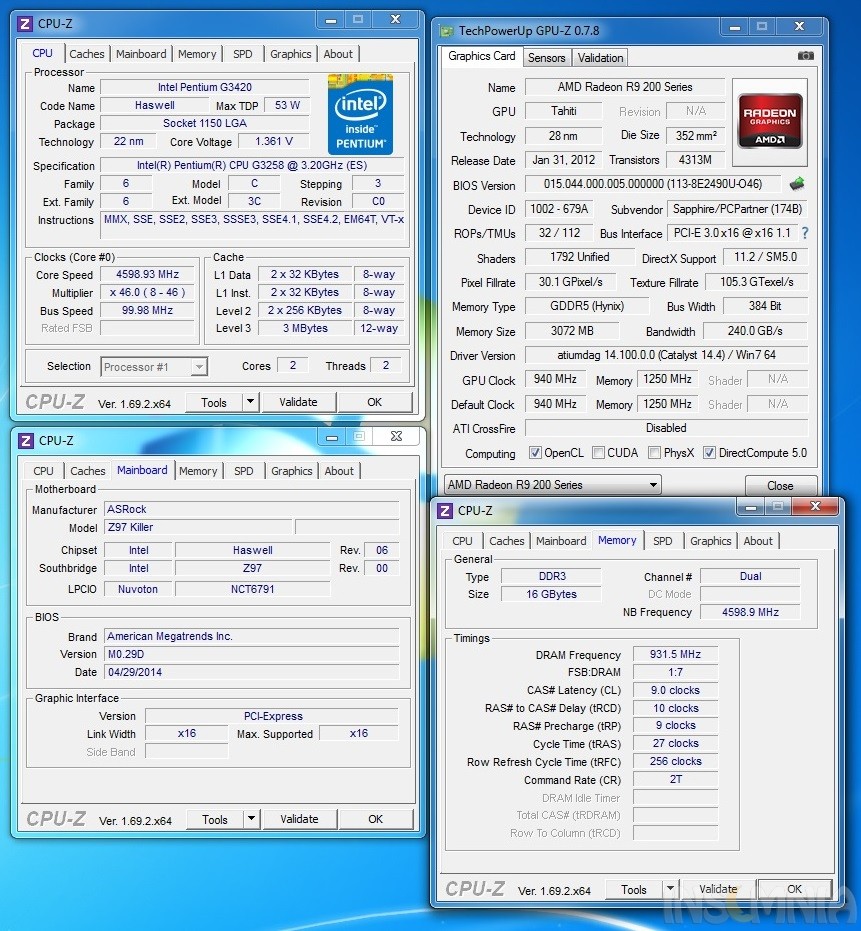Click Tools button in the Memory CPU-Z window

pos(634,889)
